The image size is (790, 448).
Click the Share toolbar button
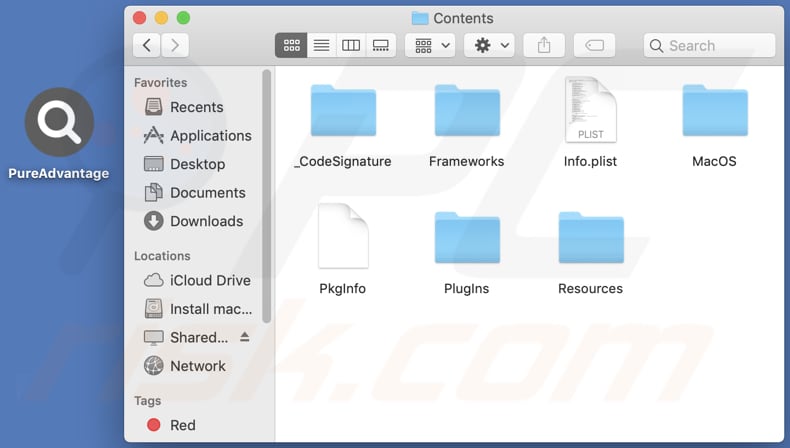coord(544,45)
